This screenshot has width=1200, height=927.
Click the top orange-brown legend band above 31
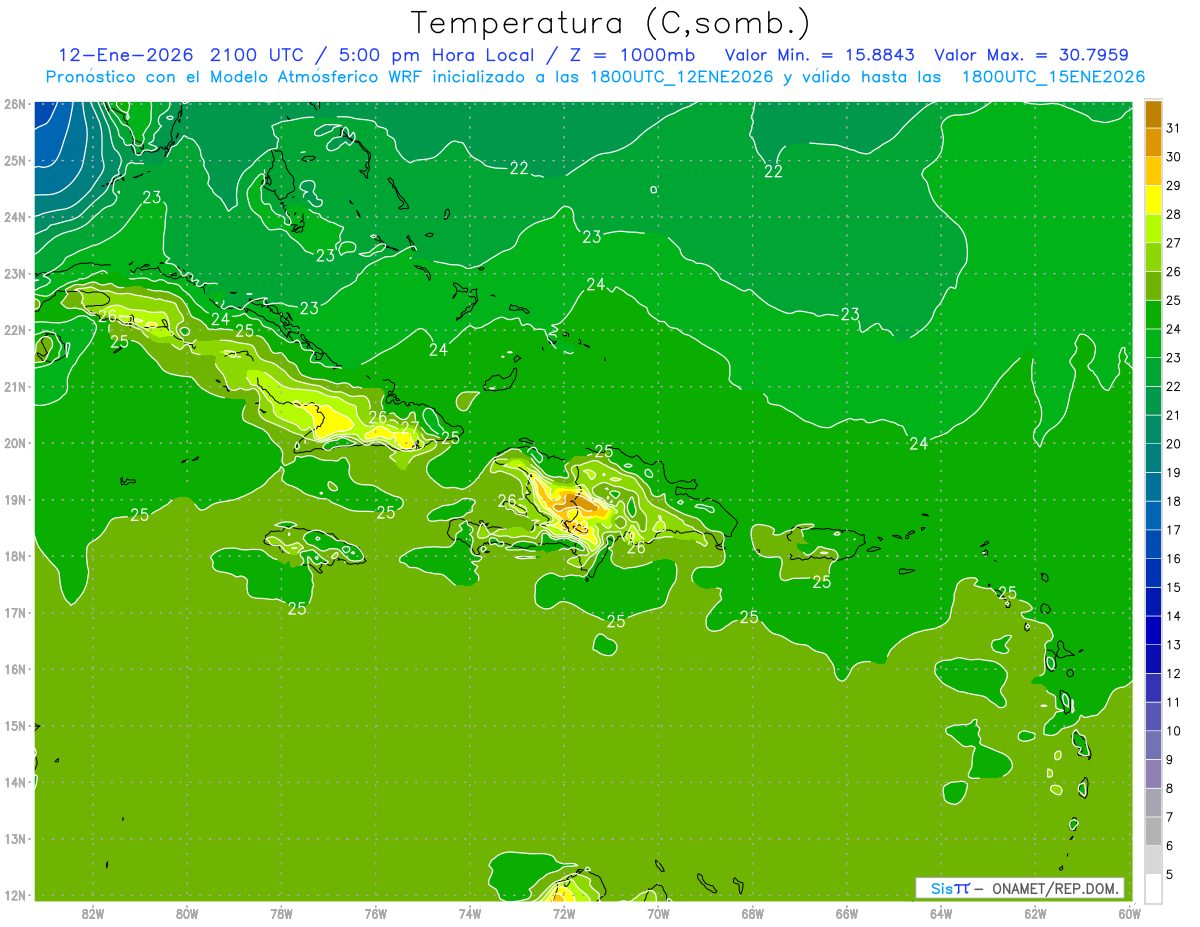pos(1153,113)
